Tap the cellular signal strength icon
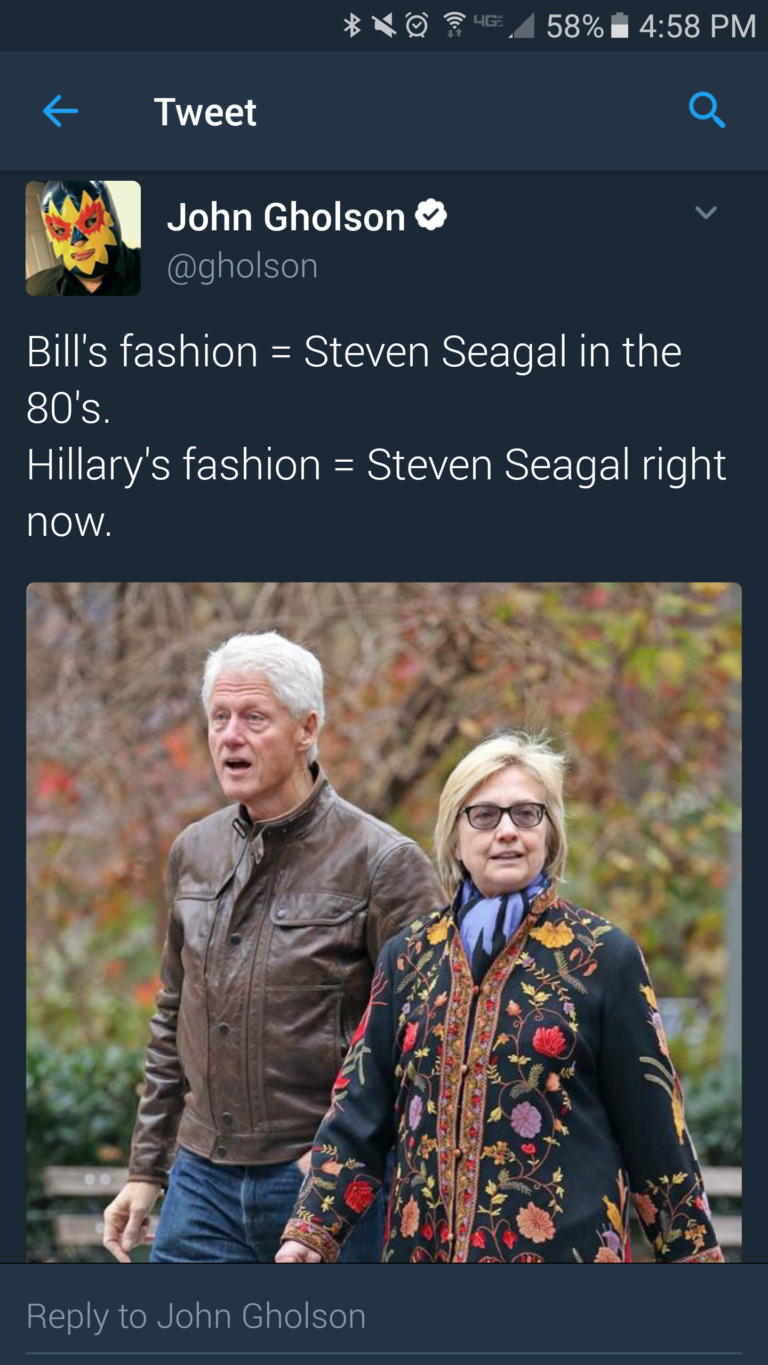This screenshot has width=768, height=1365. 520,26
